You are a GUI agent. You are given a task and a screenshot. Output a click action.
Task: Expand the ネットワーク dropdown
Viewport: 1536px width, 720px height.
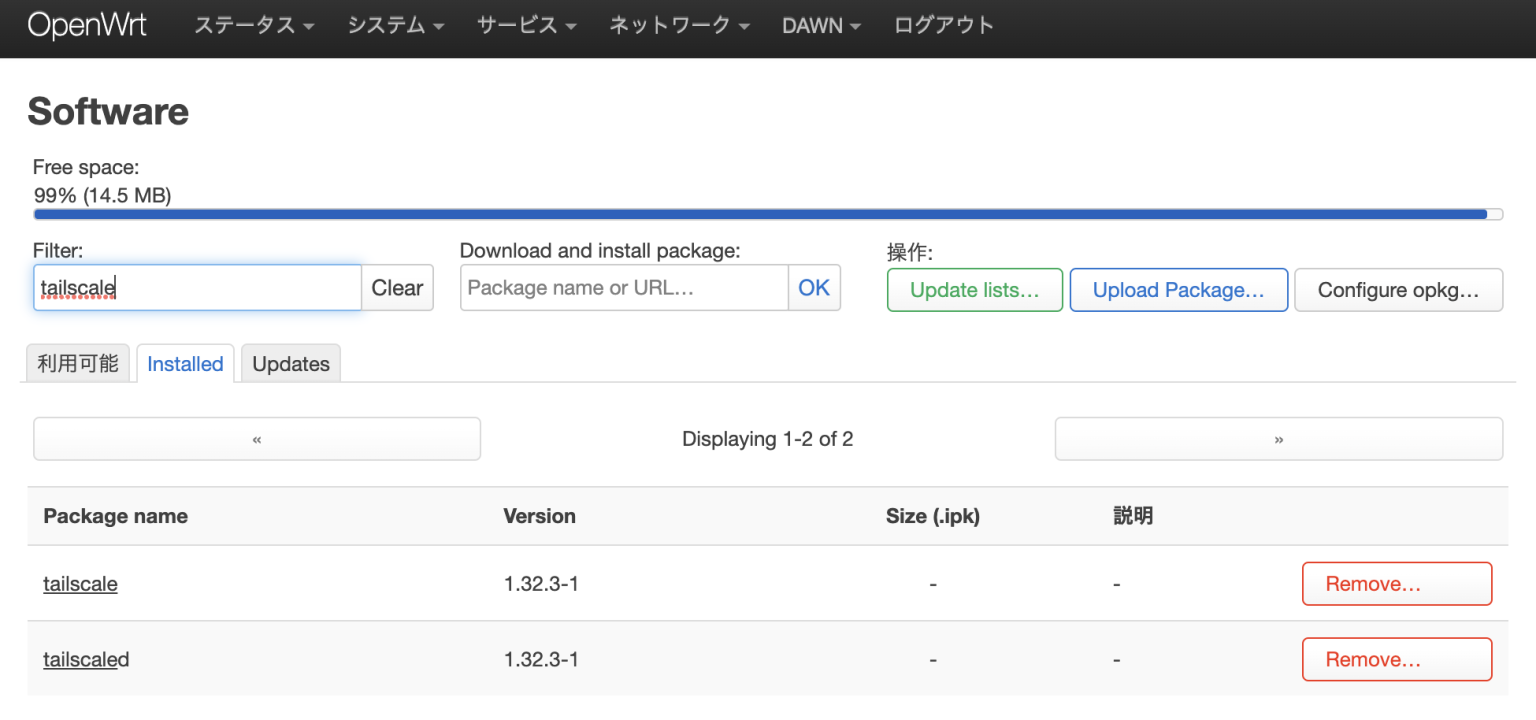[x=678, y=25]
